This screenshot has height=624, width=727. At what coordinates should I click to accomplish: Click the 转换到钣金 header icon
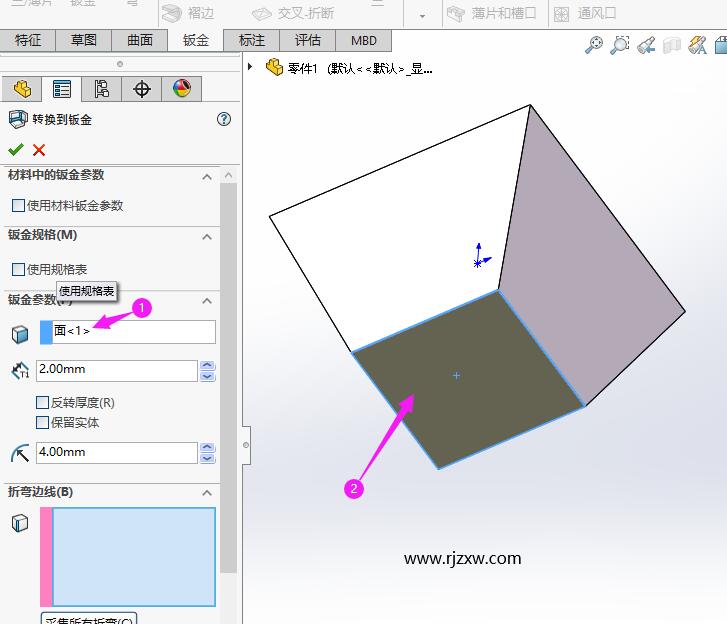[18, 119]
